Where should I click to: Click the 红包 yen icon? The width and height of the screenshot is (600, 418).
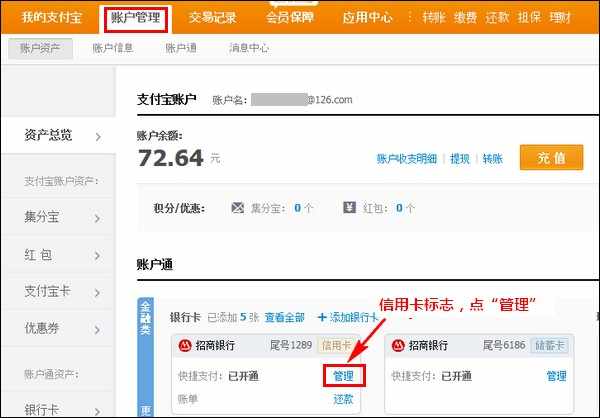(349, 208)
